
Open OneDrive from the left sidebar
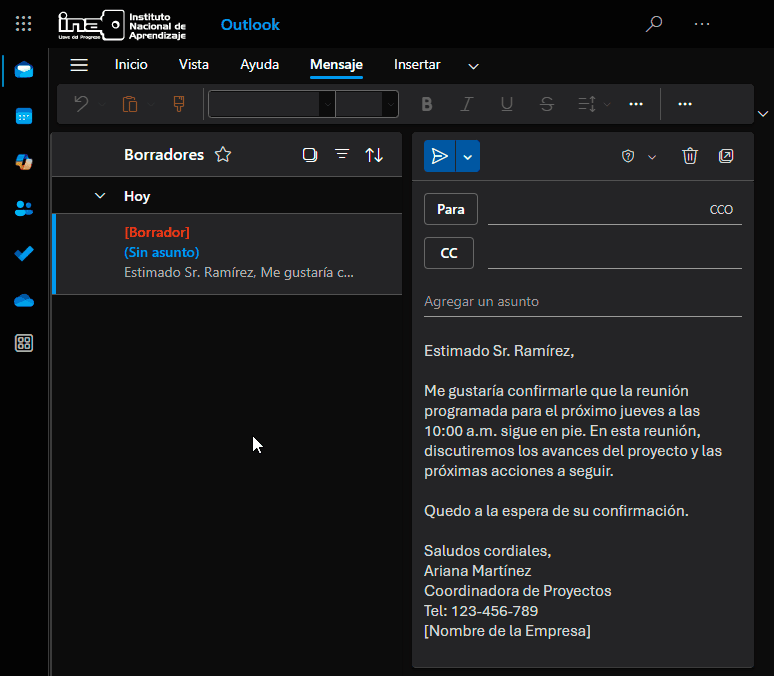(x=24, y=300)
